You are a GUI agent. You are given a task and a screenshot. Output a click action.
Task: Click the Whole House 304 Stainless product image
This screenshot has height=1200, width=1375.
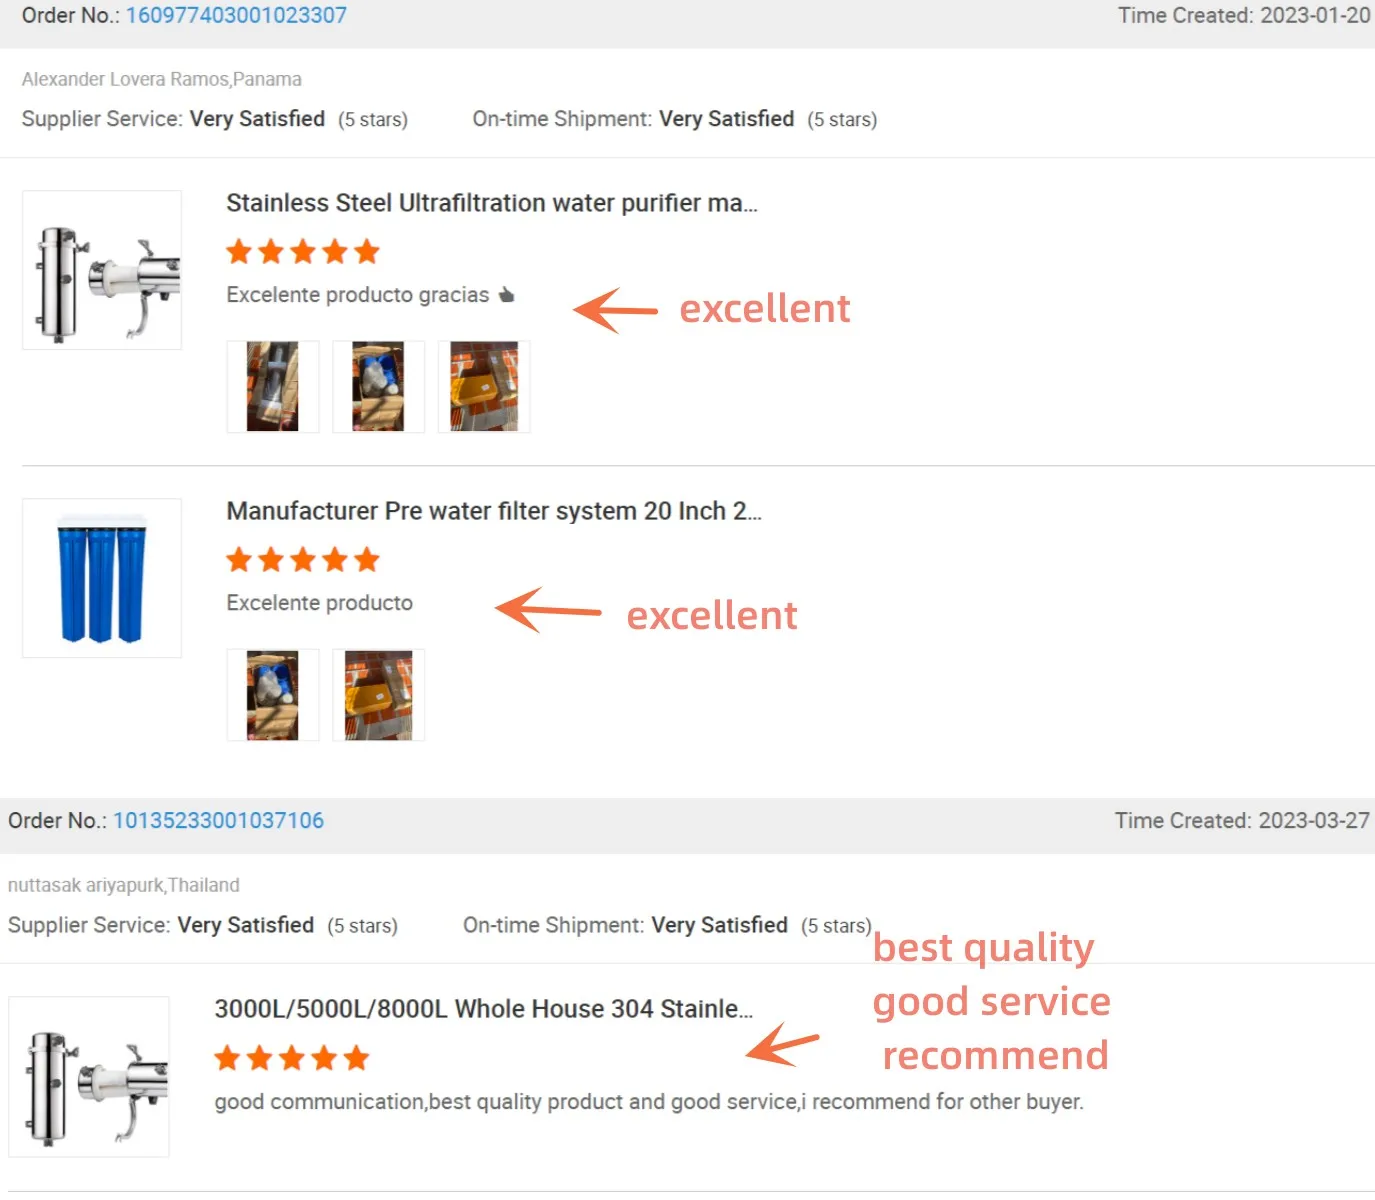(x=89, y=1077)
